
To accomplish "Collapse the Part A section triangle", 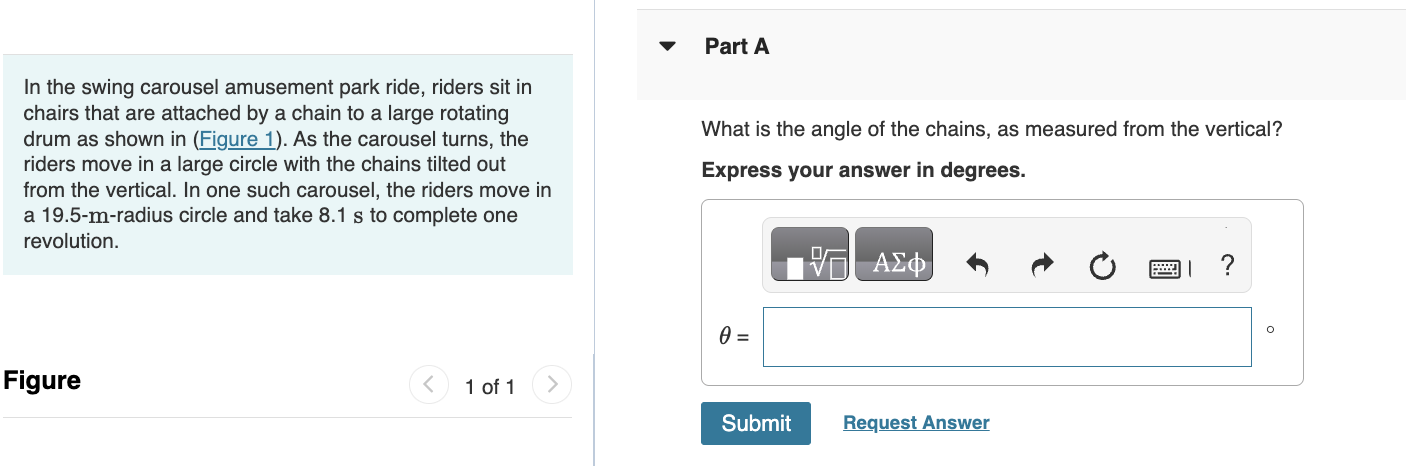I will (668, 47).
